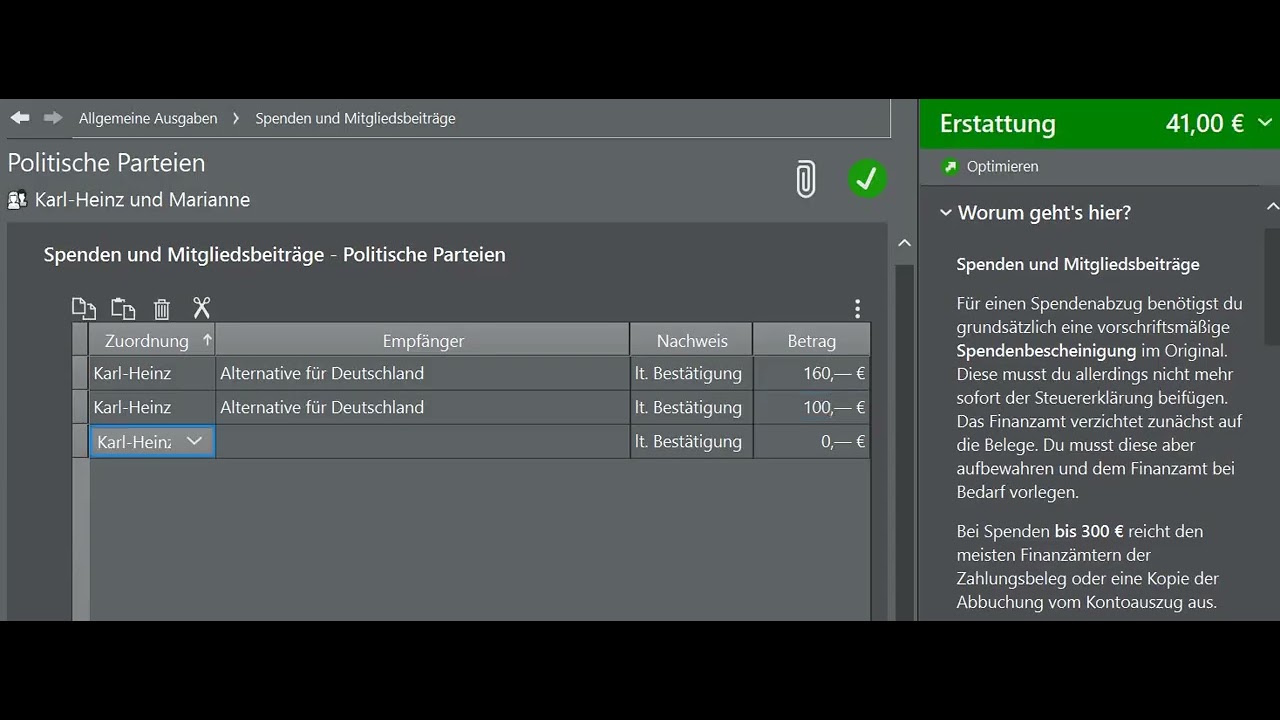This screenshot has width=1280, height=720.
Task: Delete row using the trash icon
Action: point(162,309)
